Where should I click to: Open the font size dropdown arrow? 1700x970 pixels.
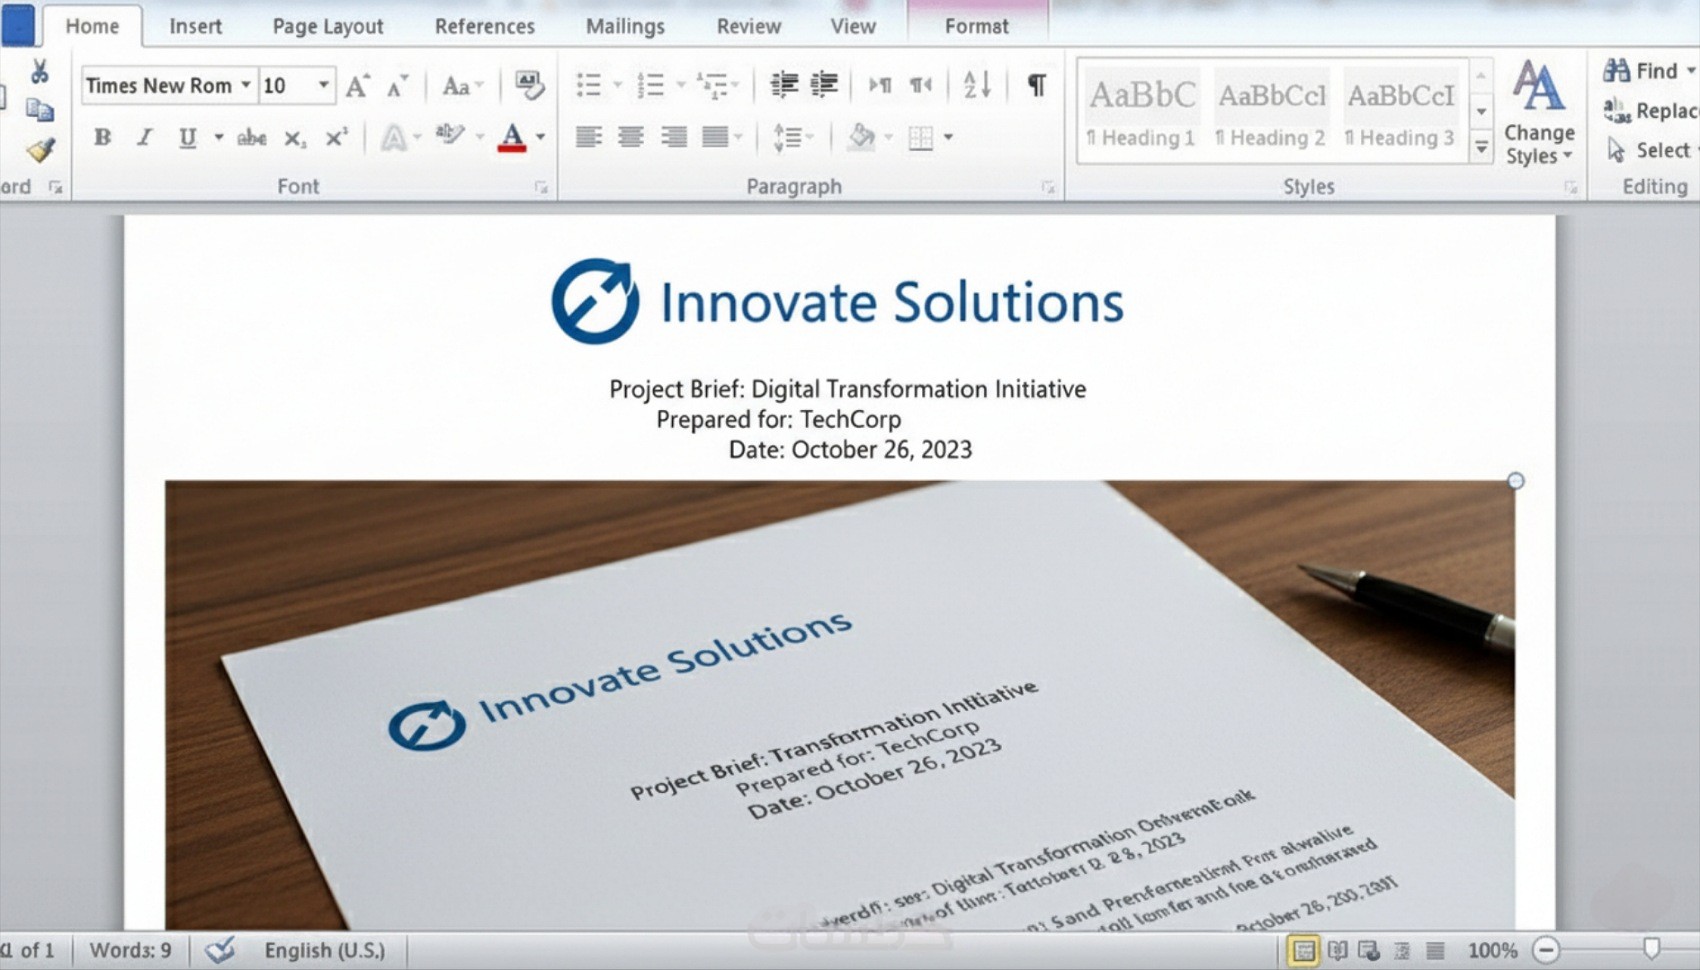323,85
